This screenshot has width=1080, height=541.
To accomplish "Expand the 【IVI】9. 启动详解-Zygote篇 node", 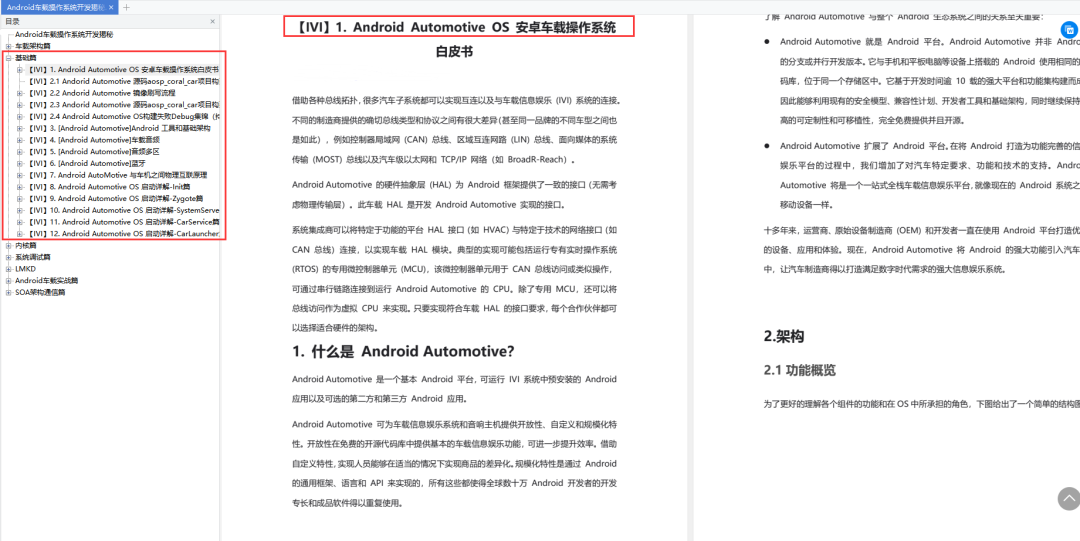I will tap(19, 198).
